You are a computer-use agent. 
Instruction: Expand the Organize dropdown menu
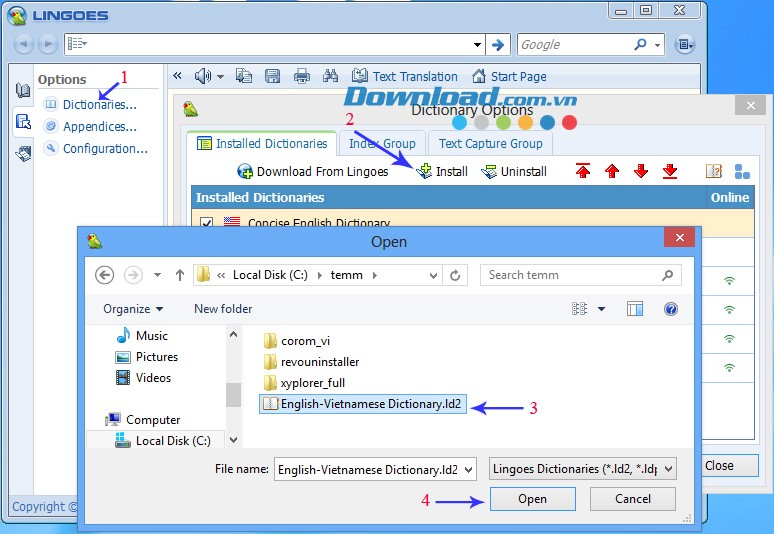tap(132, 309)
